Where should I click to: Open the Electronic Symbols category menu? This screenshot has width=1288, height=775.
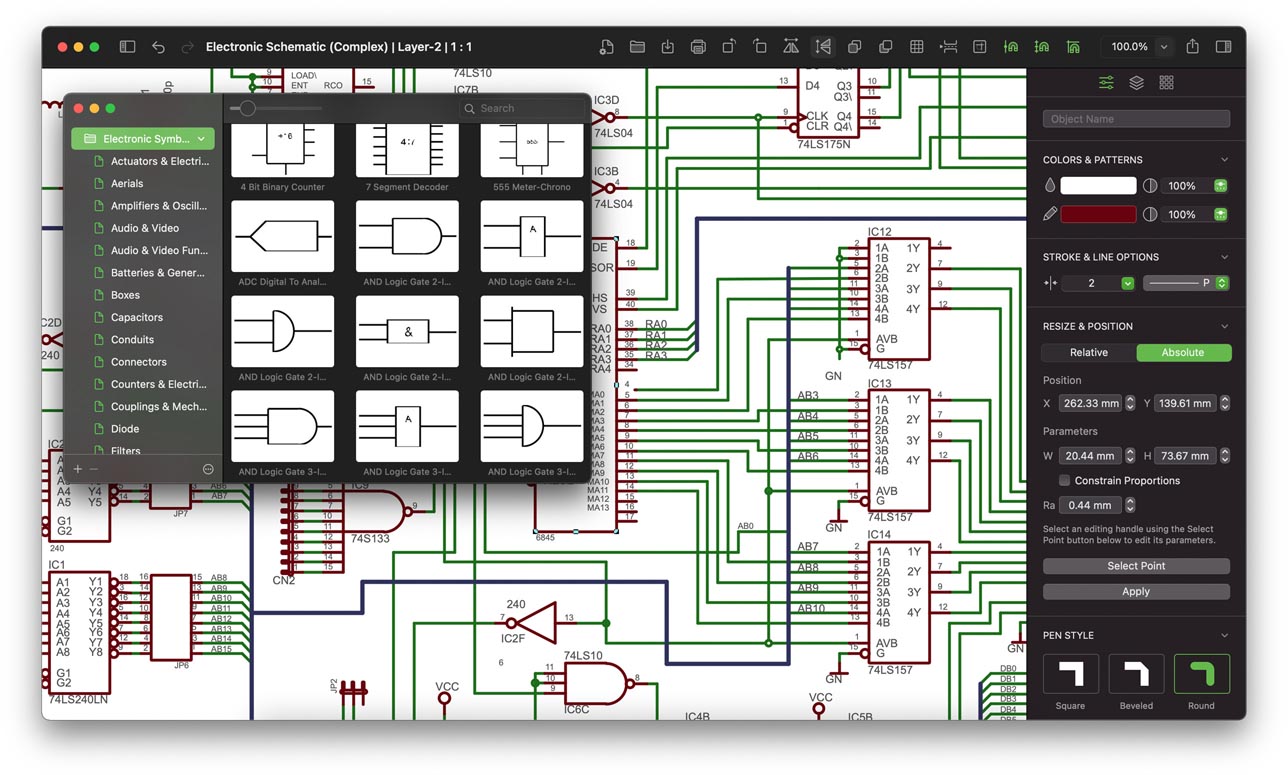[x=142, y=139]
